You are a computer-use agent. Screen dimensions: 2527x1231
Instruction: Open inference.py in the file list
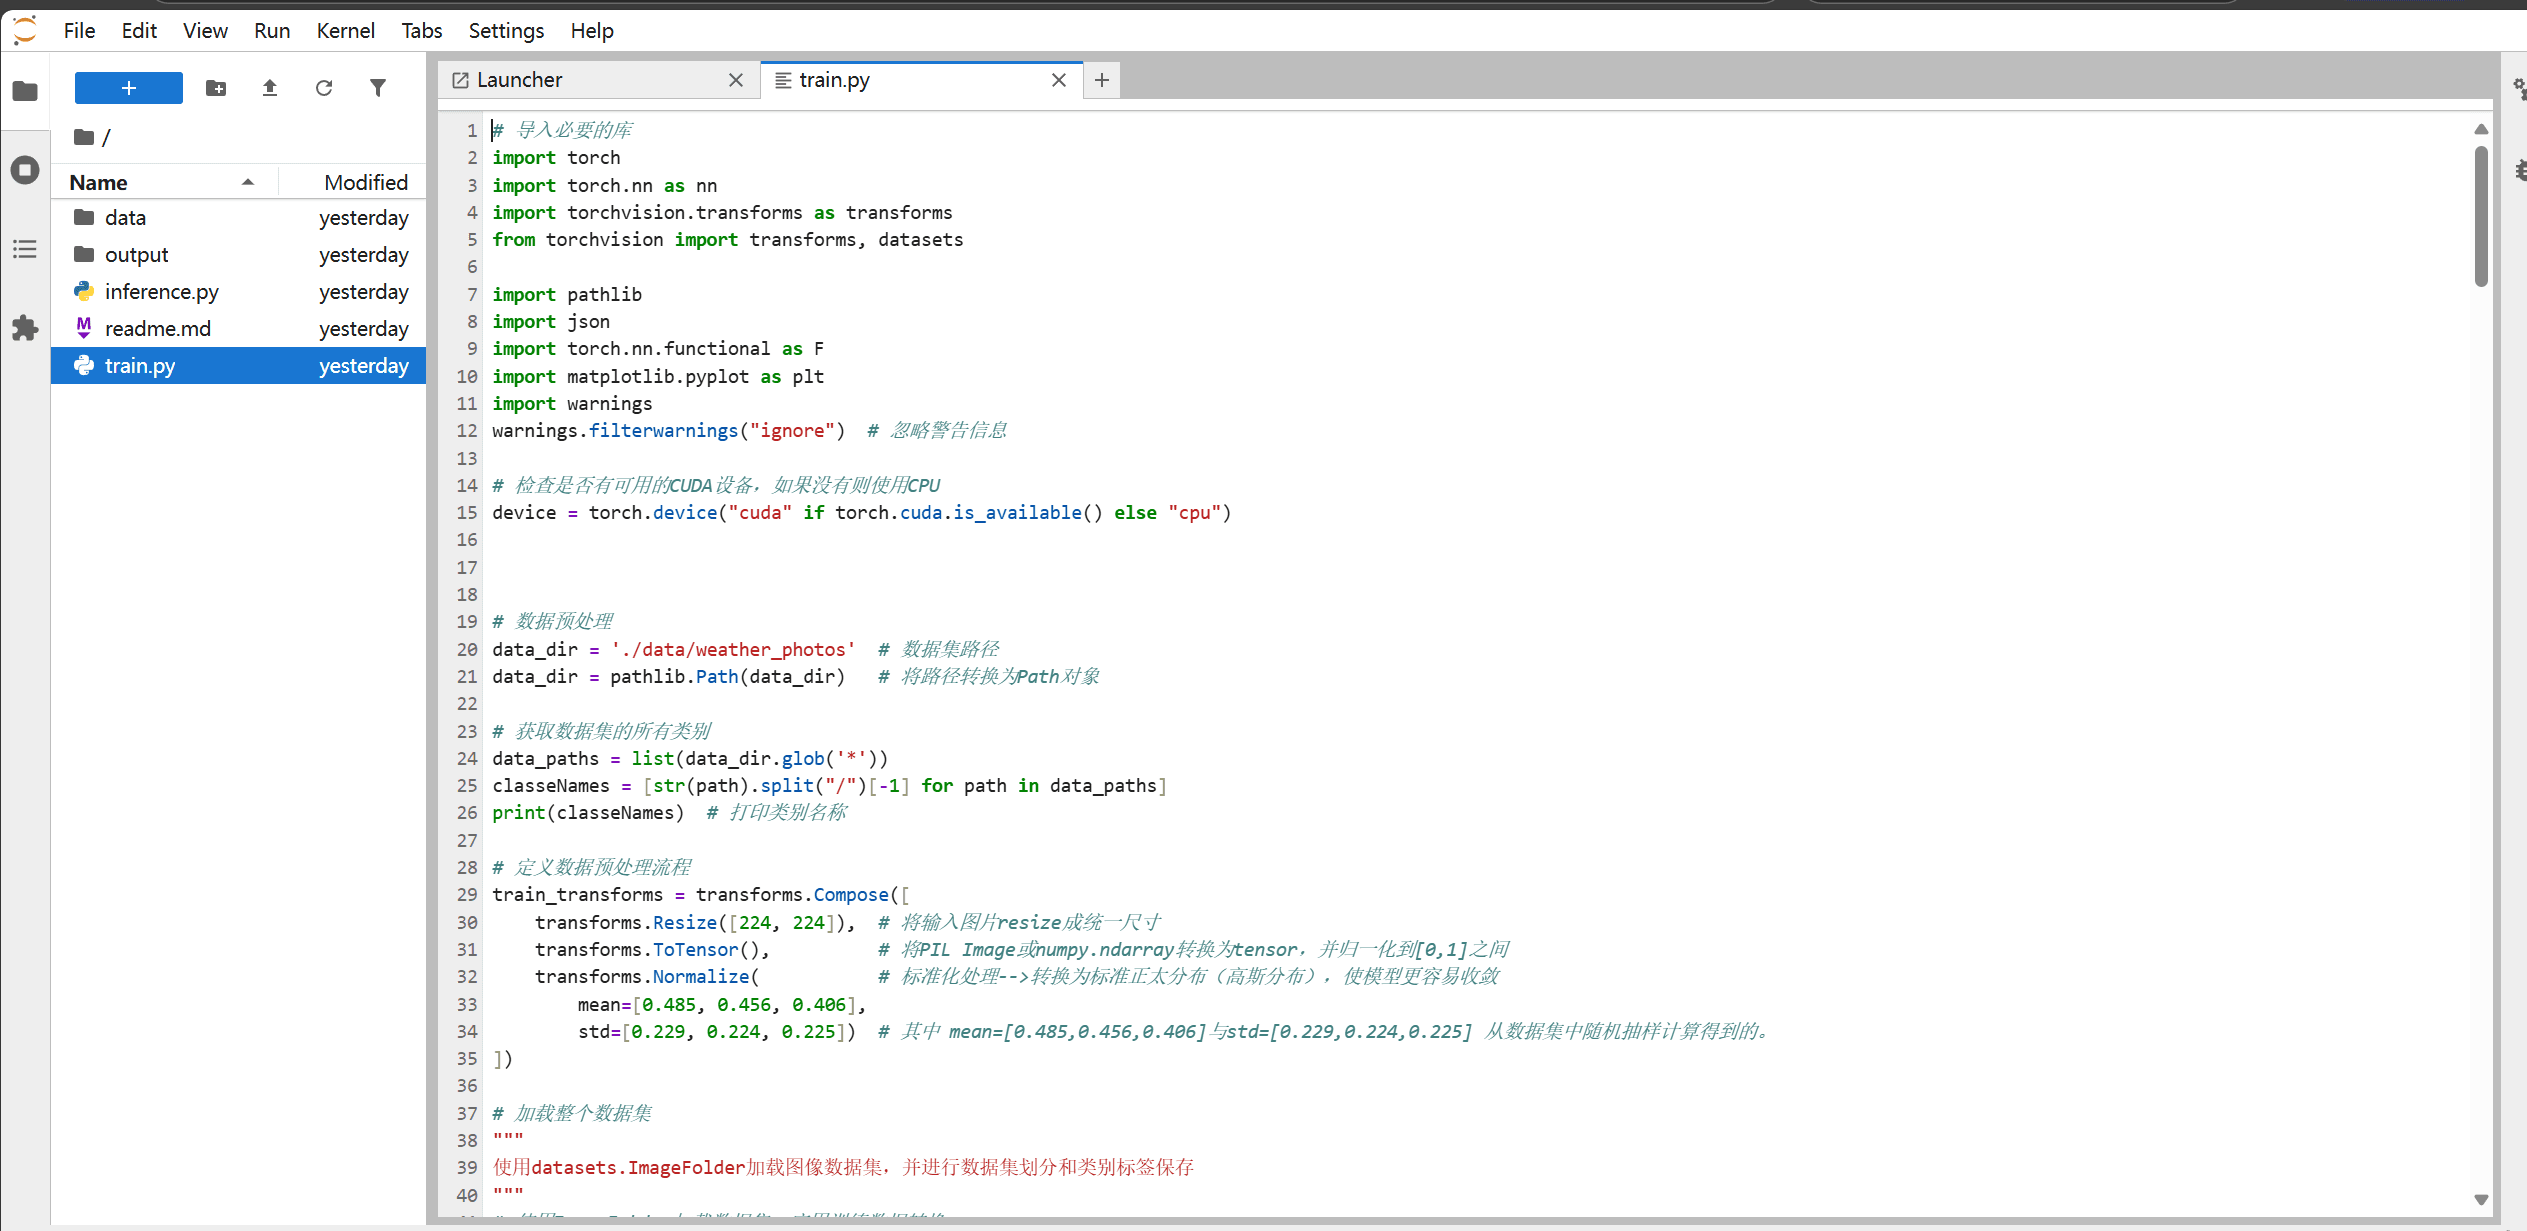[161, 292]
